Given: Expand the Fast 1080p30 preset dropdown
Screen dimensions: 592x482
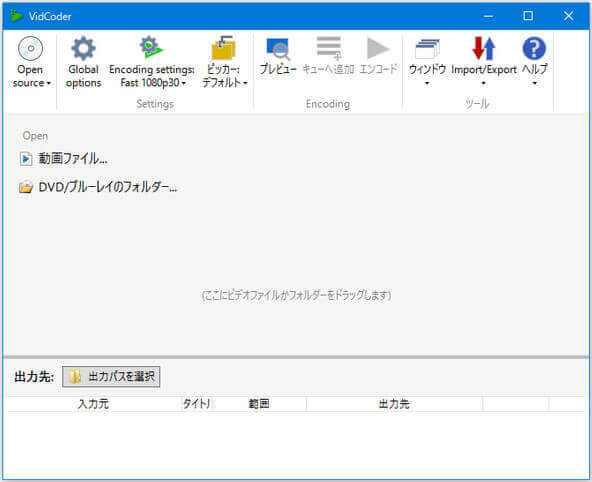Looking at the screenshot, I should click(184, 83).
